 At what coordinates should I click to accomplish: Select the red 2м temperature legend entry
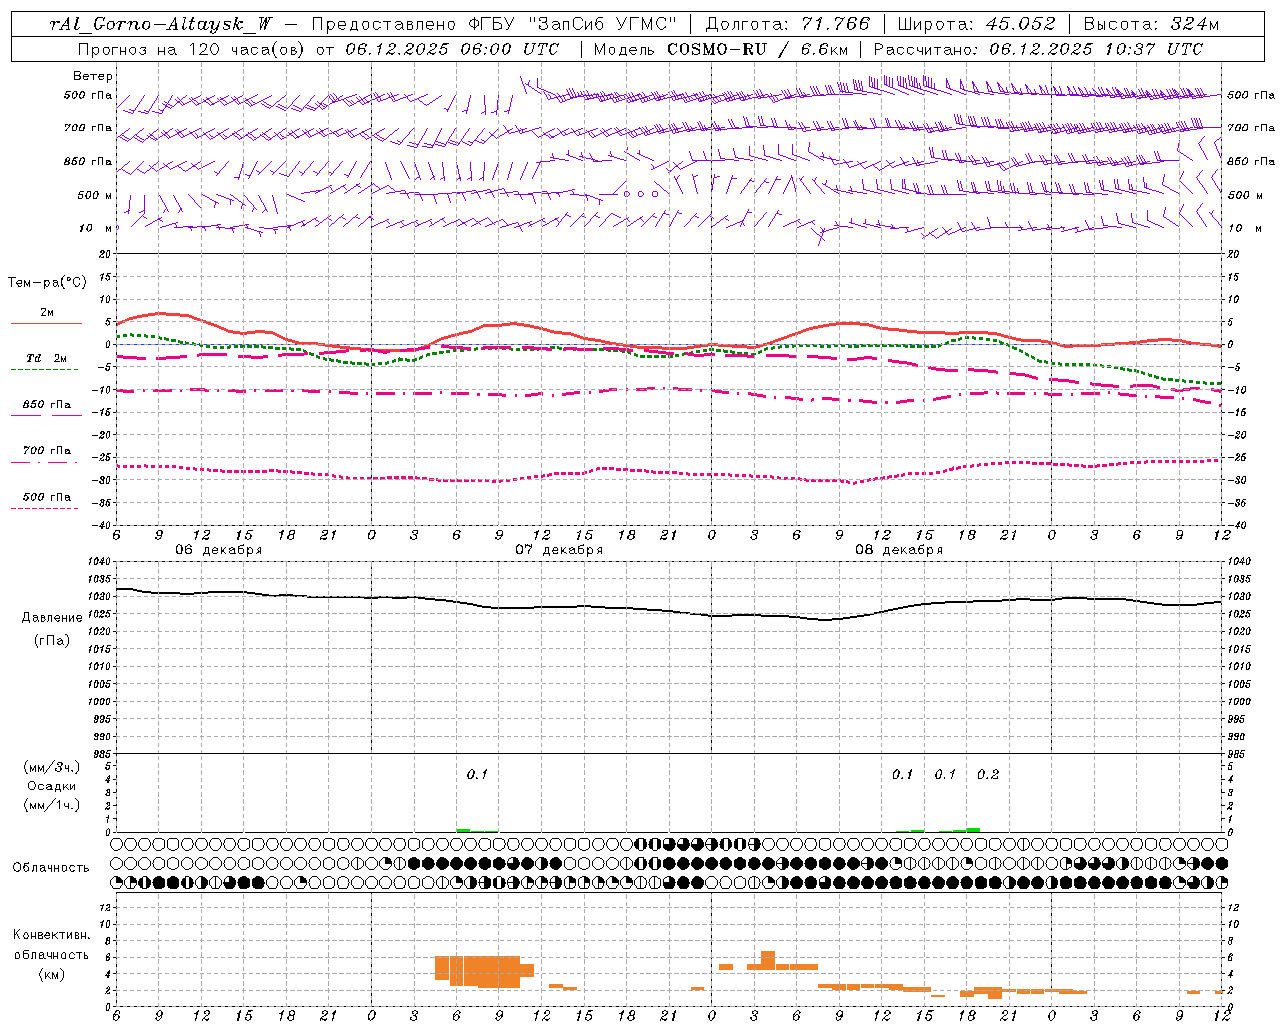46,316
